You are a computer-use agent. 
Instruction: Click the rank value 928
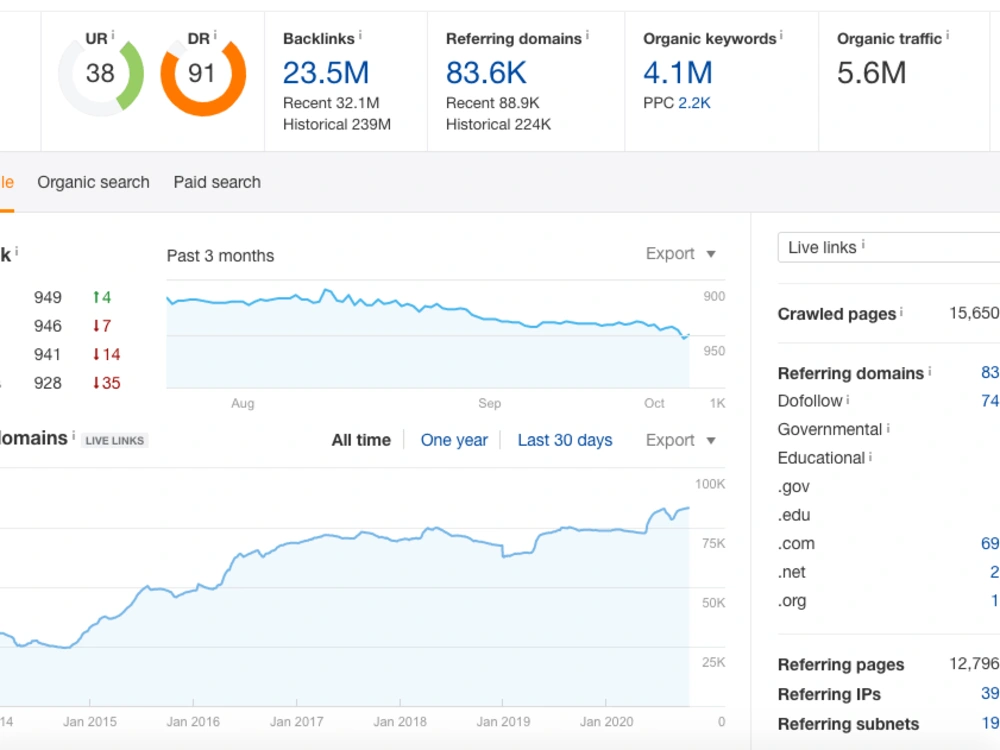pos(48,383)
